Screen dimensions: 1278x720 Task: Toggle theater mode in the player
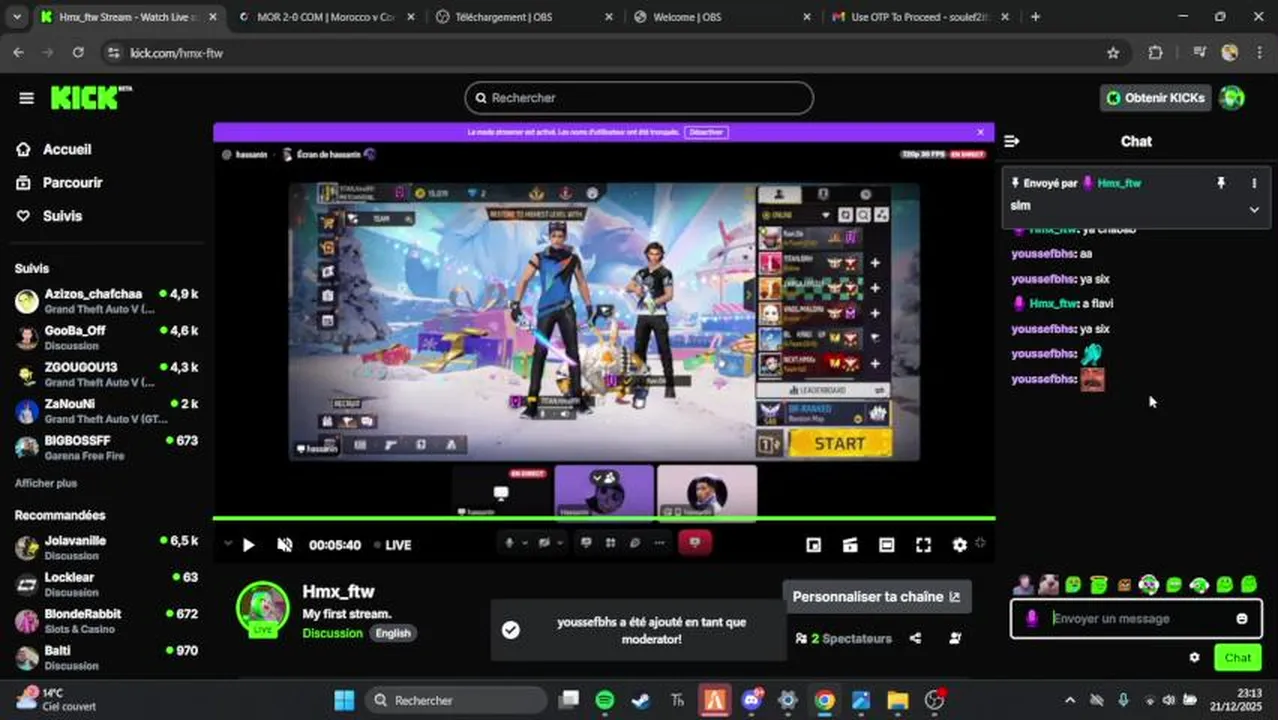[x=887, y=545]
